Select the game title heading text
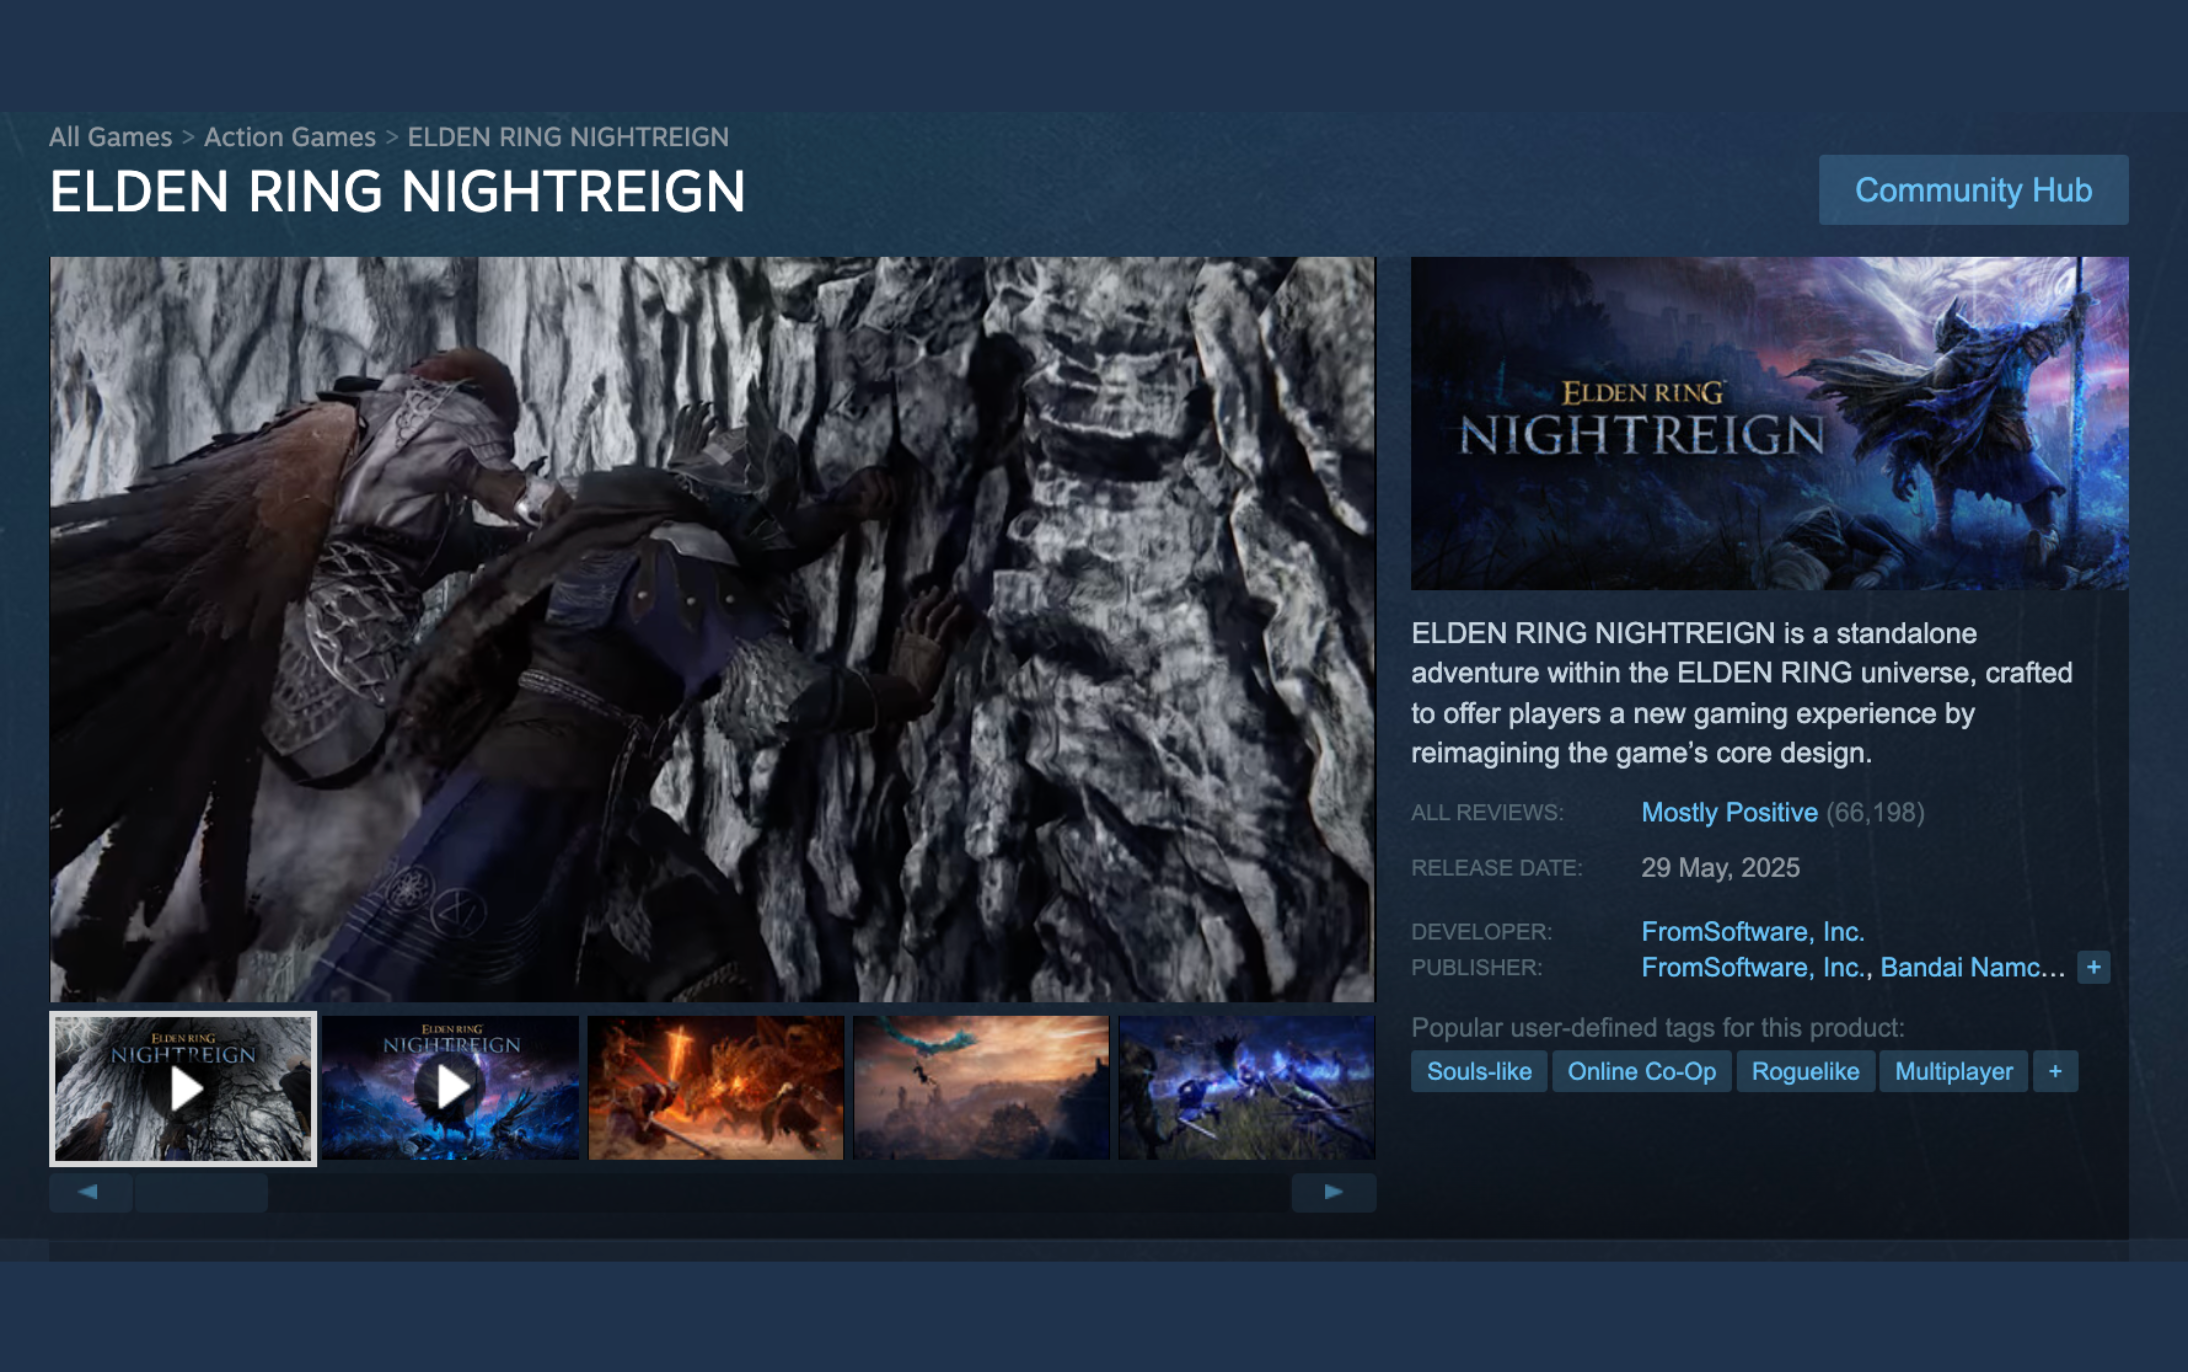Viewport: 2188px width, 1372px height. (397, 191)
